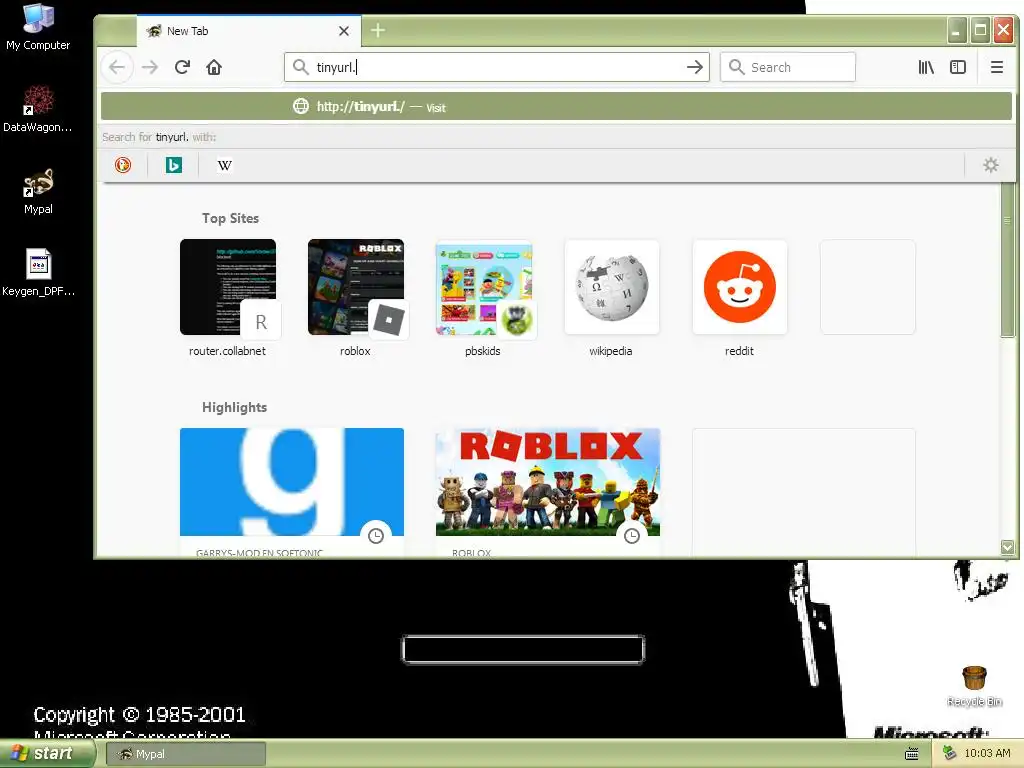Select the New Tab tab
Viewport: 1024px width, 768px height.
pos(248,31)
